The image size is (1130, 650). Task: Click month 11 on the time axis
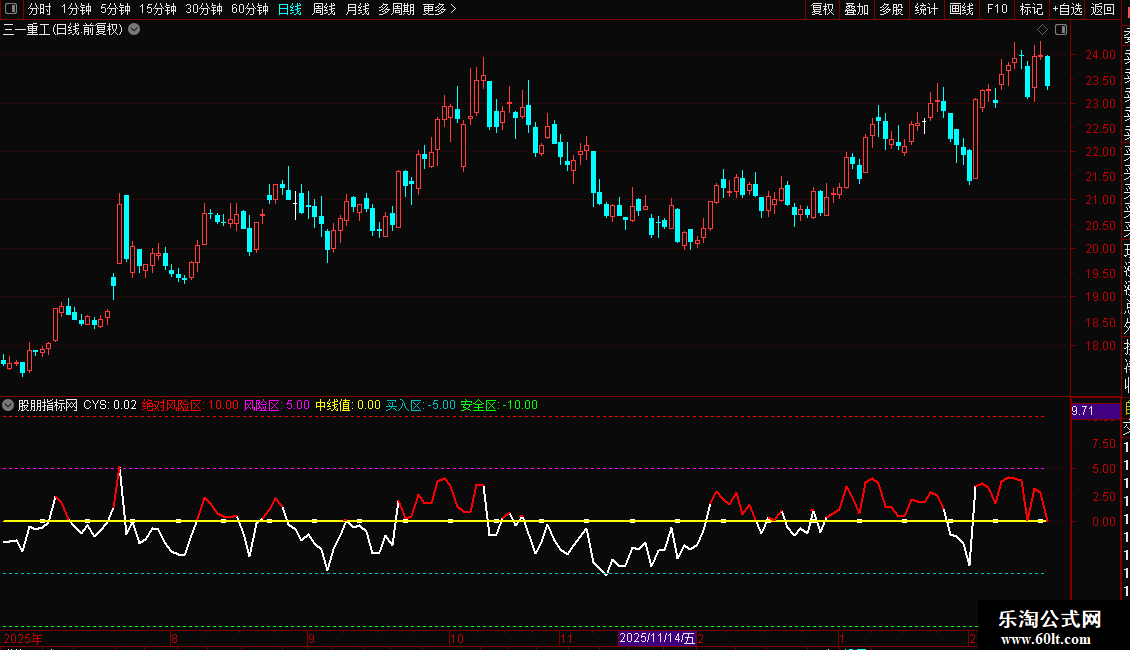(566, 638)
